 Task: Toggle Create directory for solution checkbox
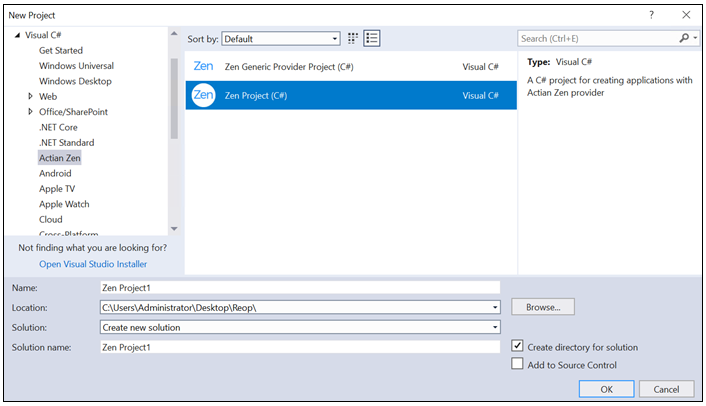pyautogui.click(x=517, y=346)
